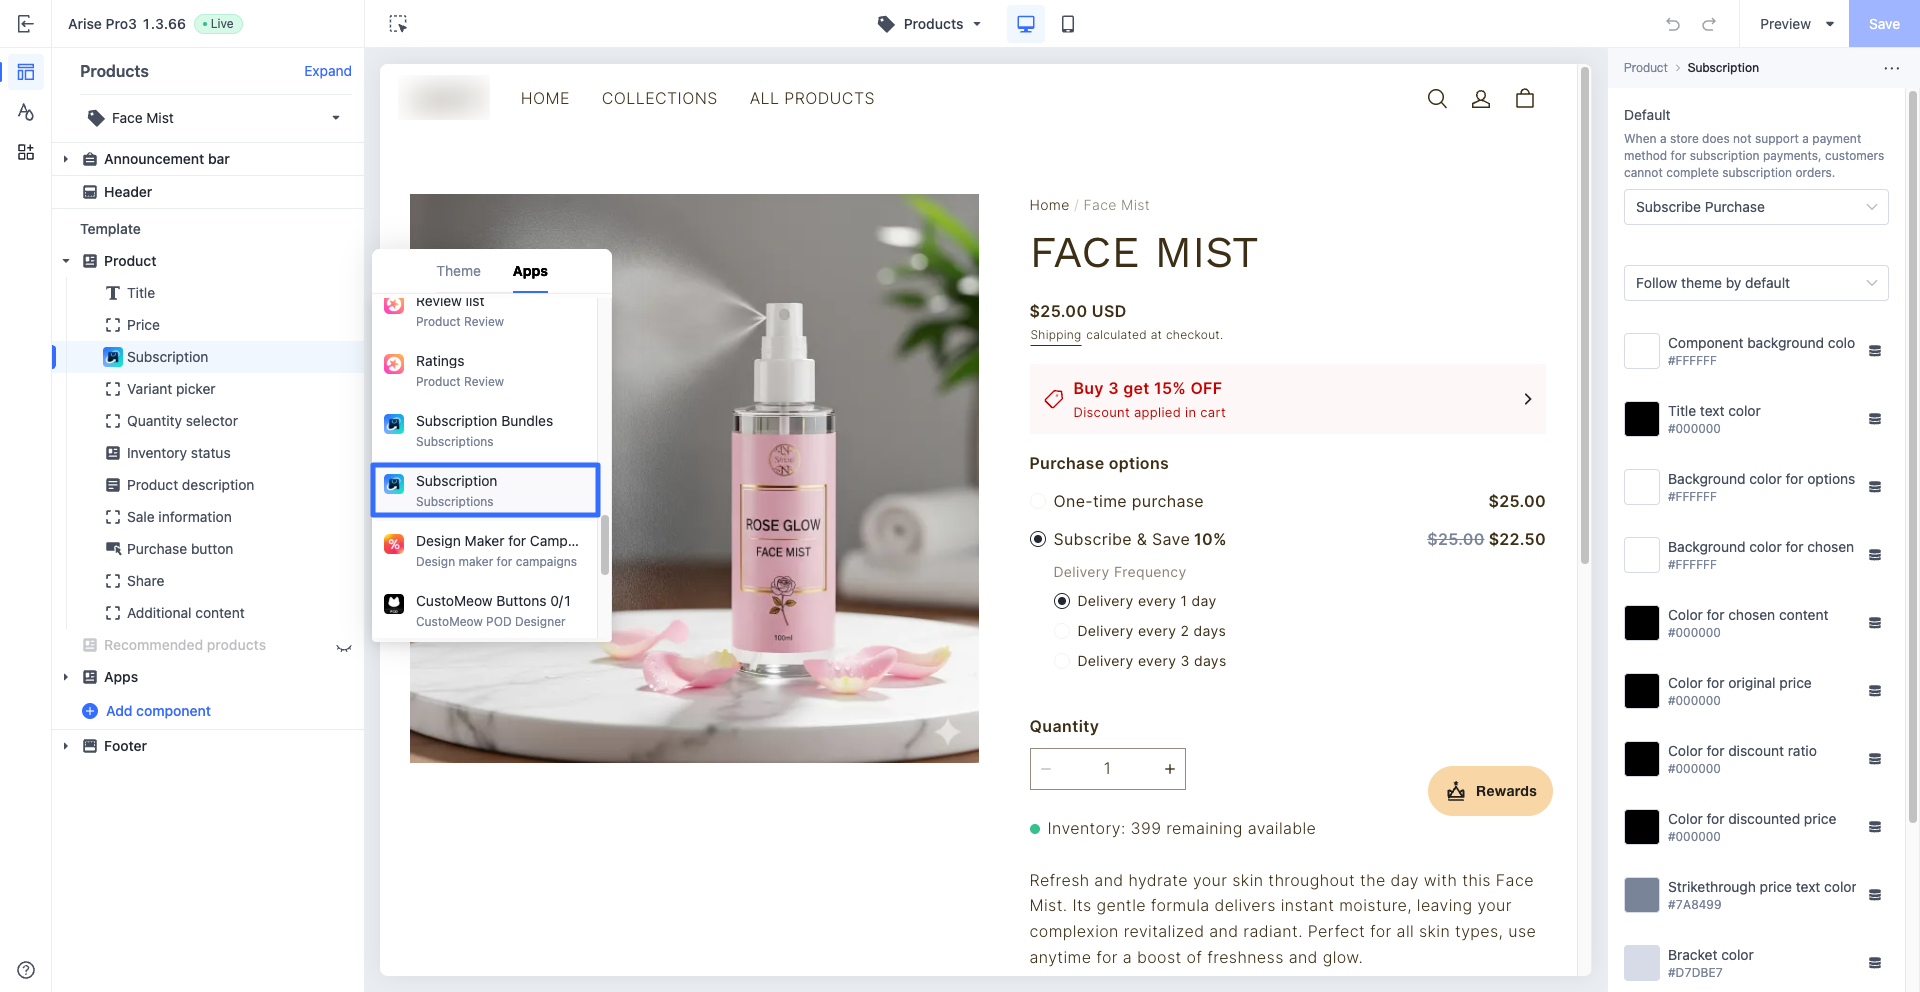
Task: Increase quantity with the plus button
Action: point(1169,769)
